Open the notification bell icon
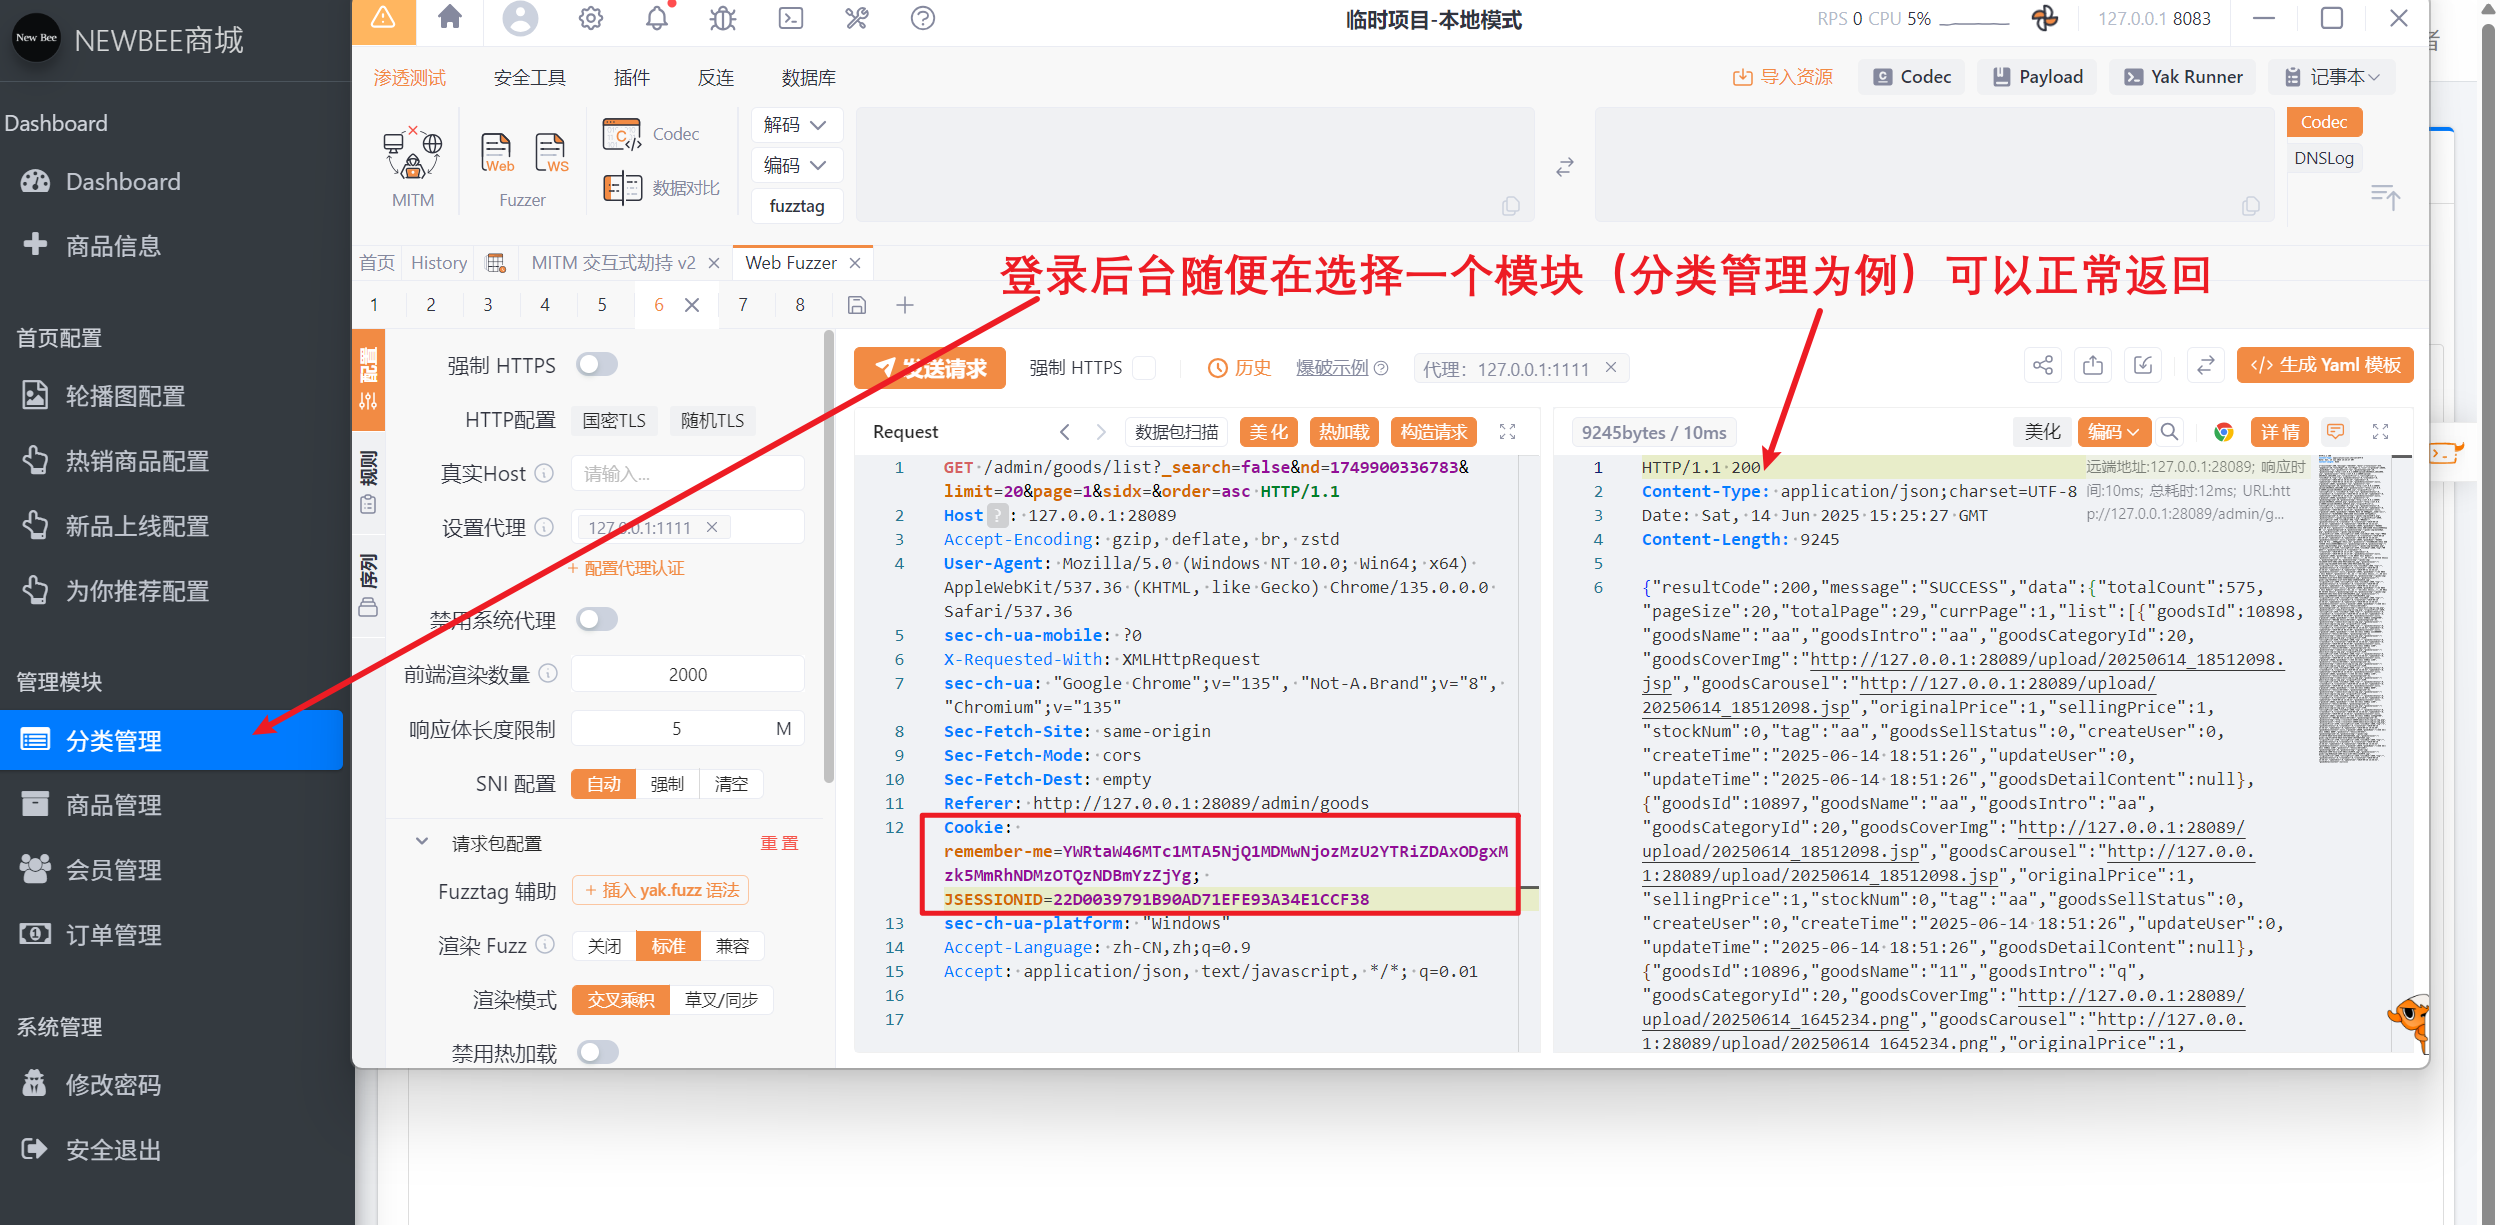The image size is (2500, 1225). 656,18
